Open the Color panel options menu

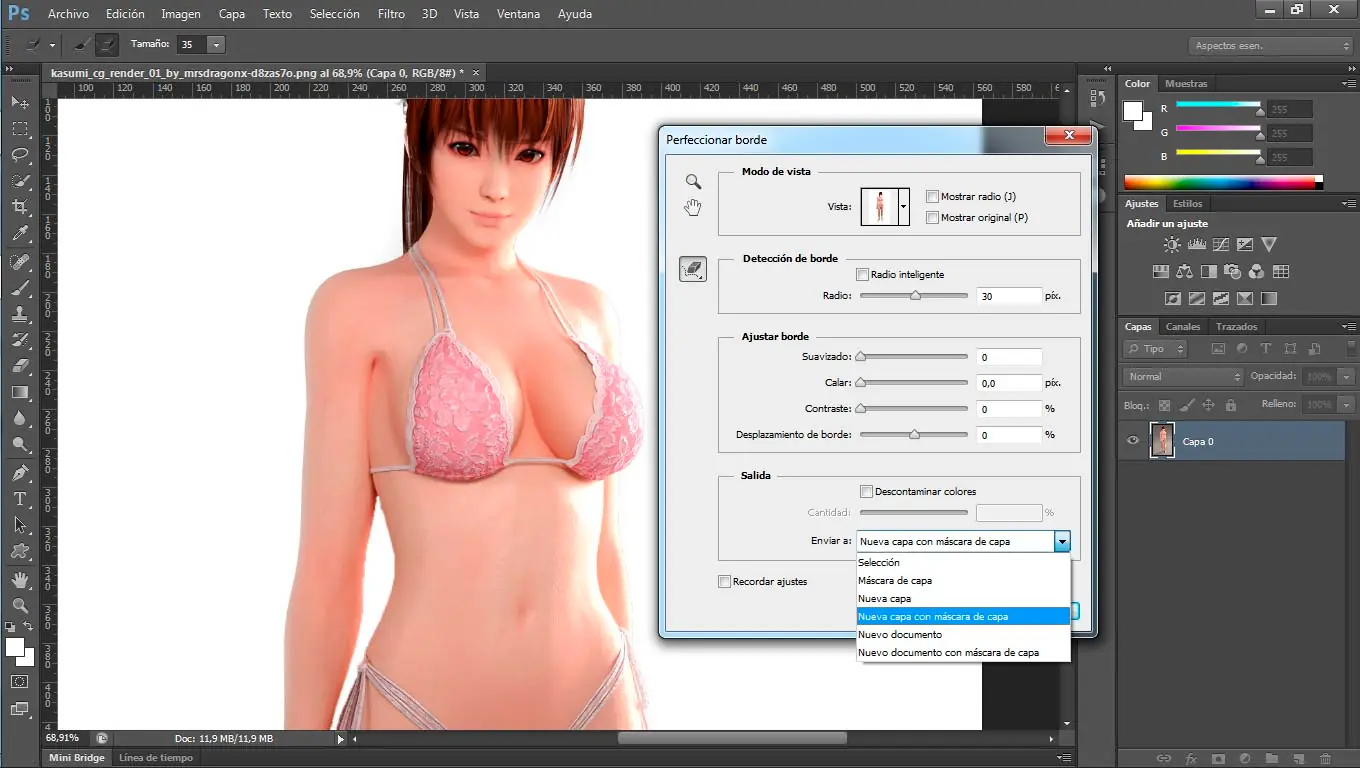(x=1347, y=84)
